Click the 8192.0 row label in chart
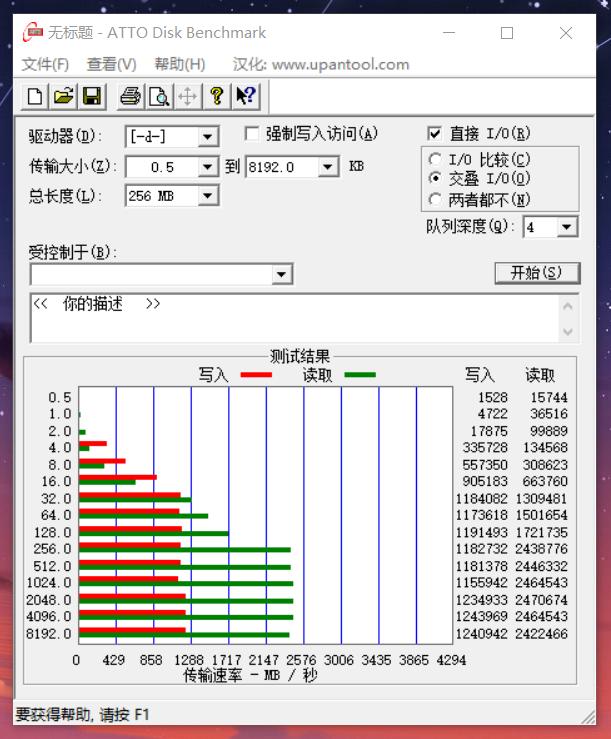This screenshot has height=739, width=611. click(49, 634)
